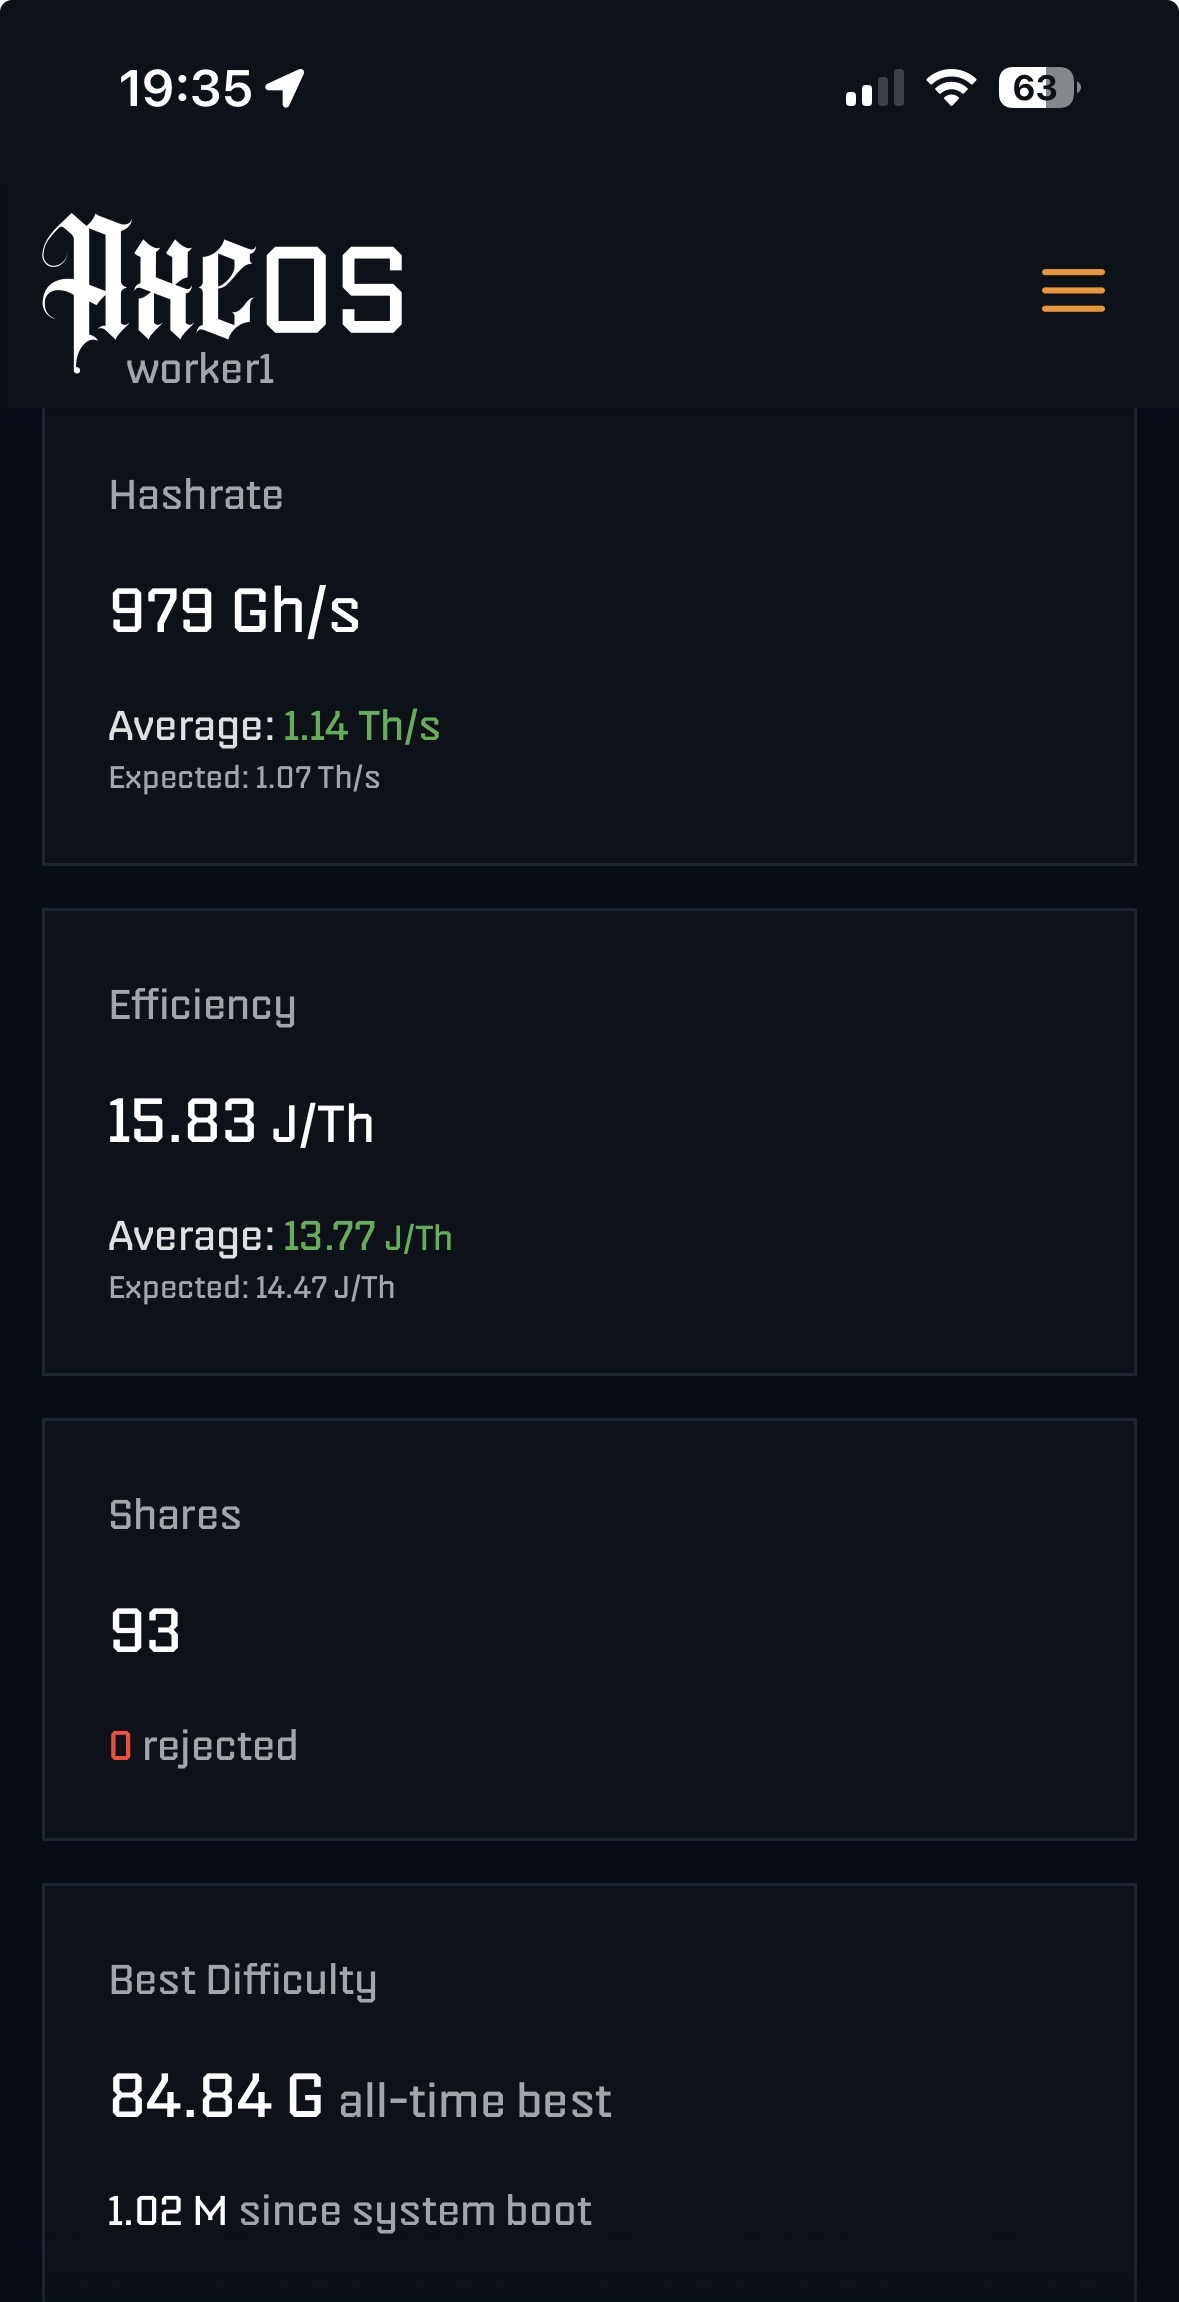Screen dimensions: 1179x2302
Task: Tap the worker1 hostname label
Action: click(x=200, y=370)
